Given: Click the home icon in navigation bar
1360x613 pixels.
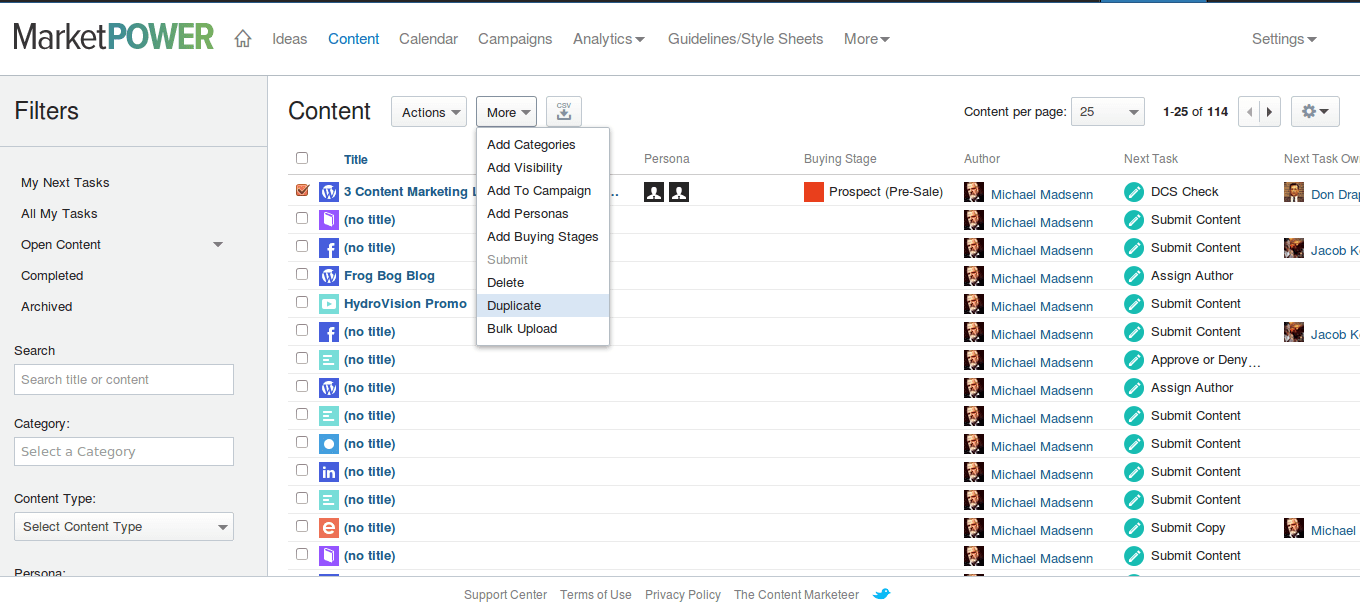Looking at the screenshot, I should coord(242,39).
